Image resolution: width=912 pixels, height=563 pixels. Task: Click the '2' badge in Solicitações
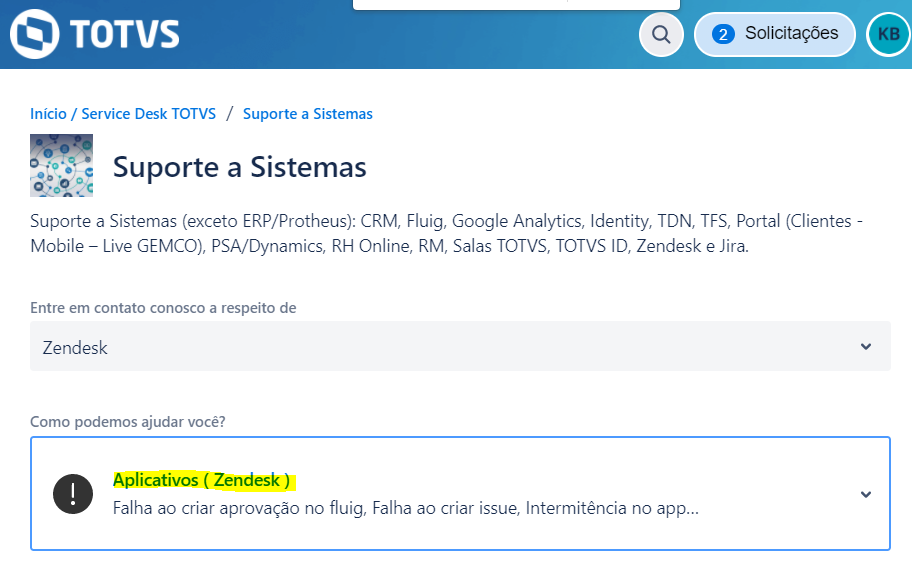click(x=723, y=34)
